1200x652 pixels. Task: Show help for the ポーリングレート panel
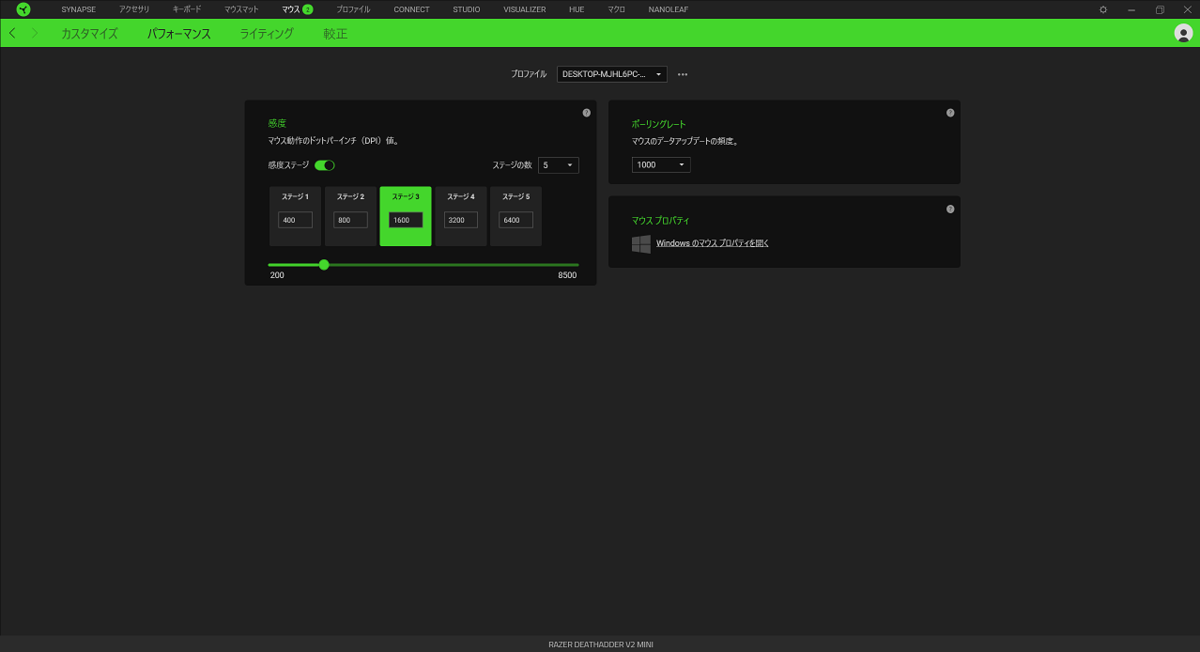[x=950, y=113]
